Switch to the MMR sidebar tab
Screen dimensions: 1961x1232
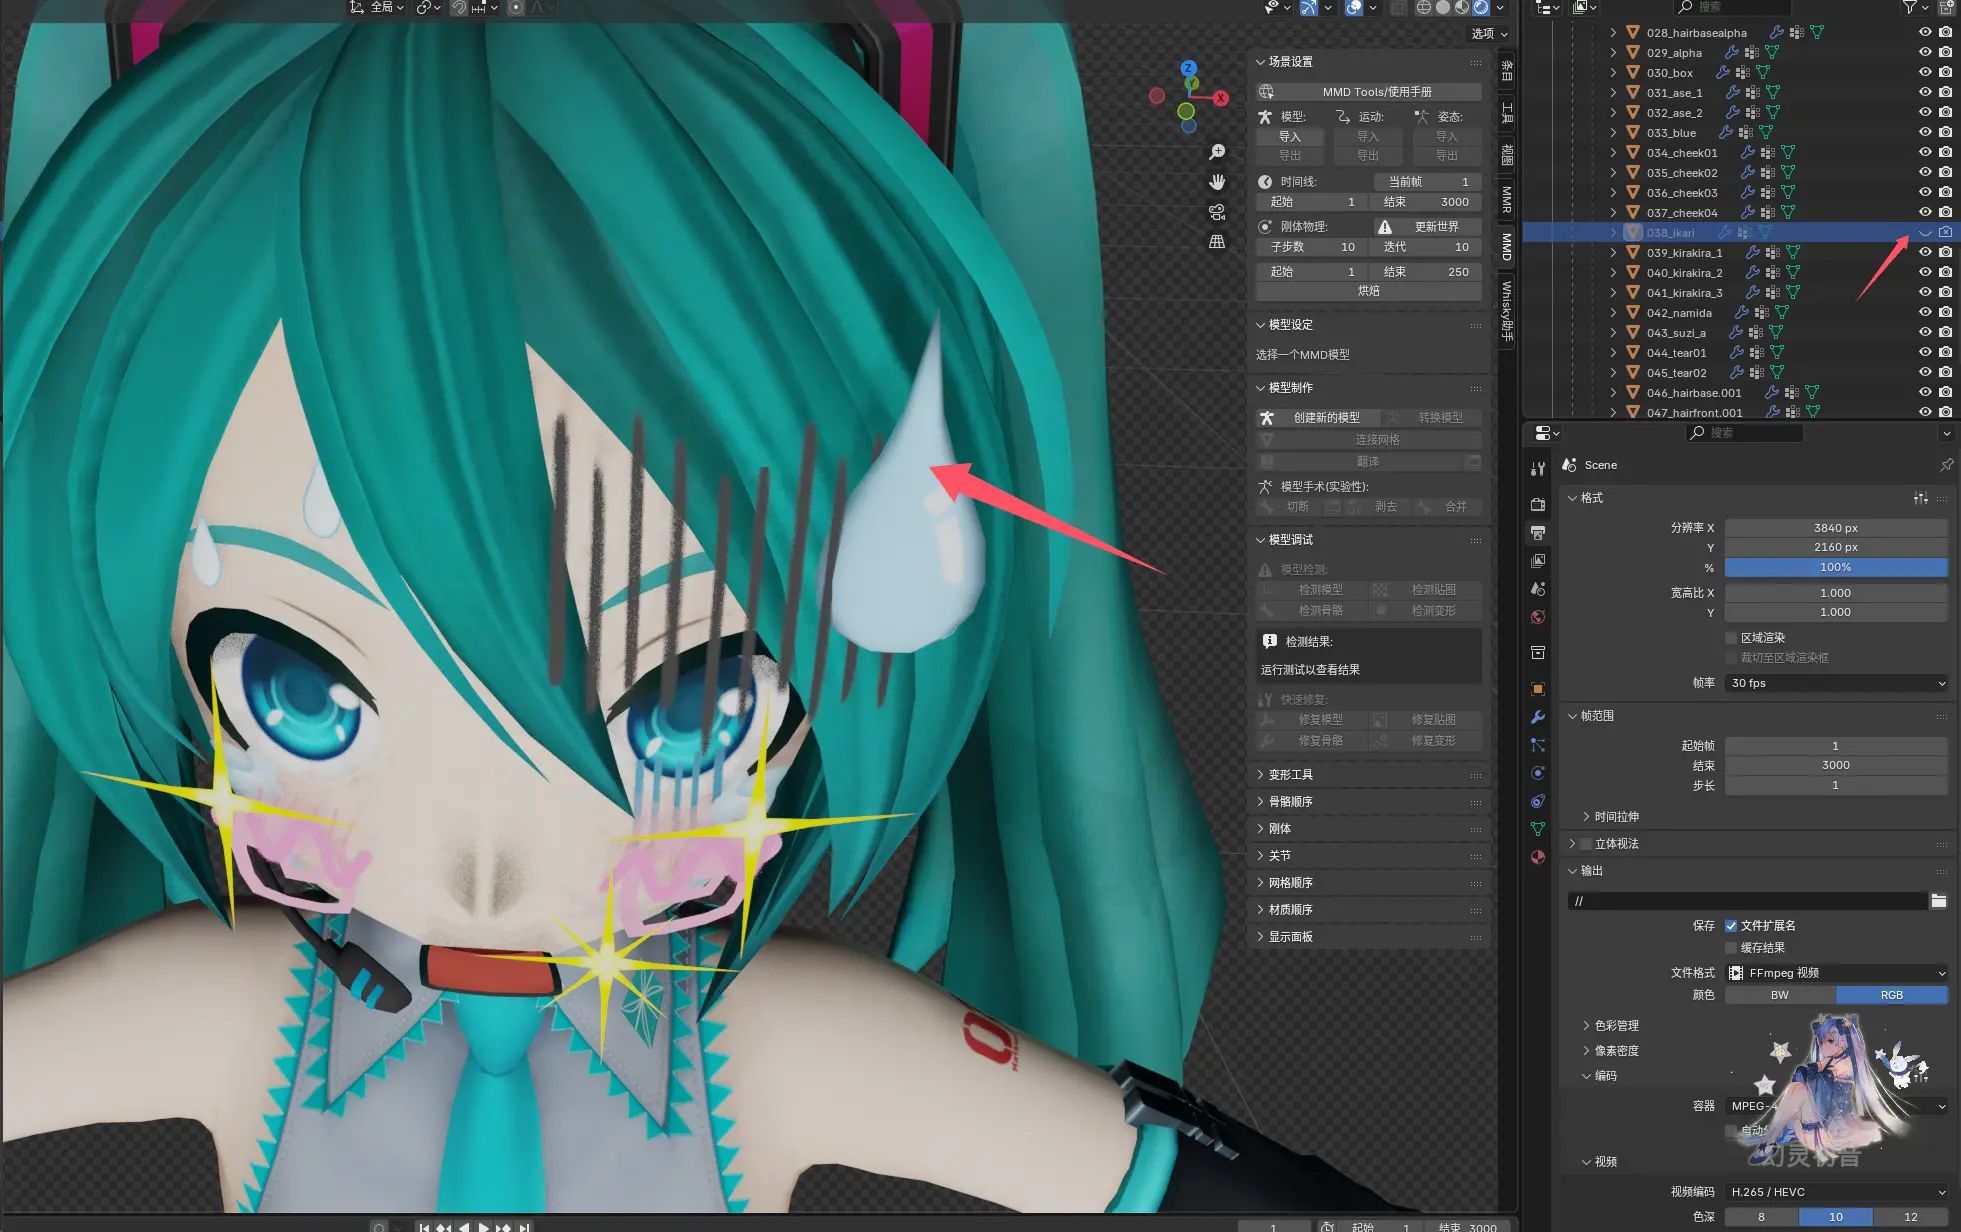1507,199
